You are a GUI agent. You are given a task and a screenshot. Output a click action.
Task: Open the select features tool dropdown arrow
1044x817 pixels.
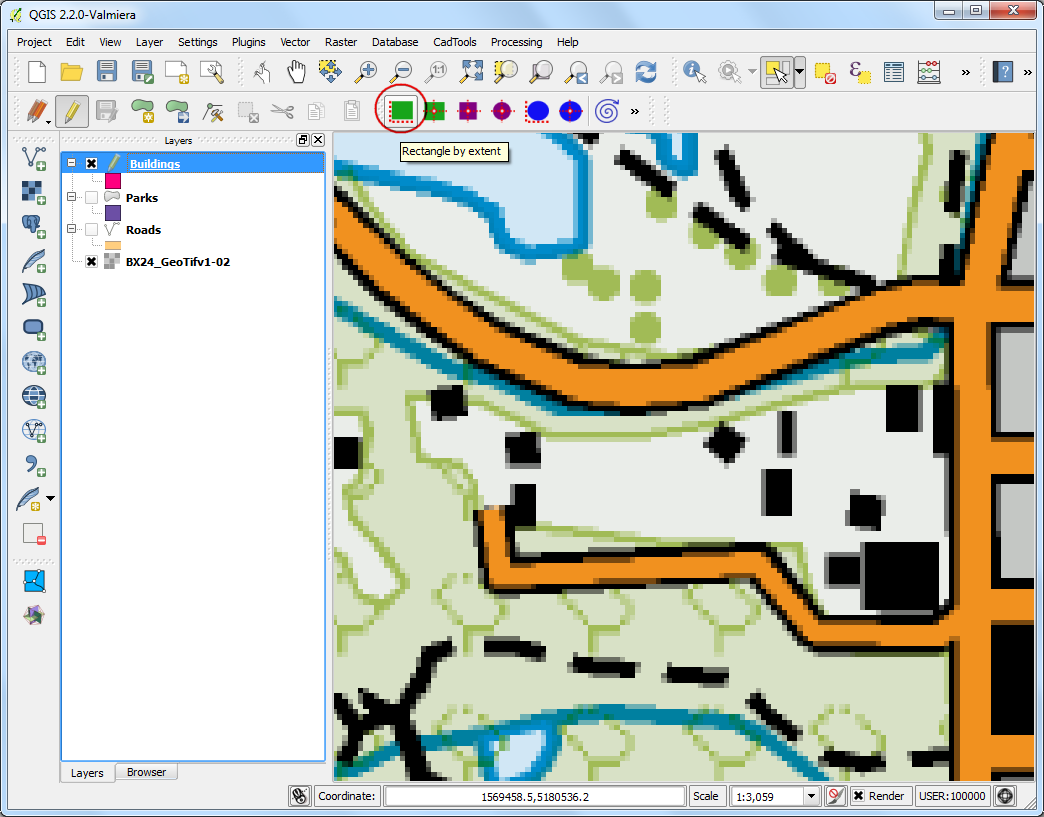[799, 72]
